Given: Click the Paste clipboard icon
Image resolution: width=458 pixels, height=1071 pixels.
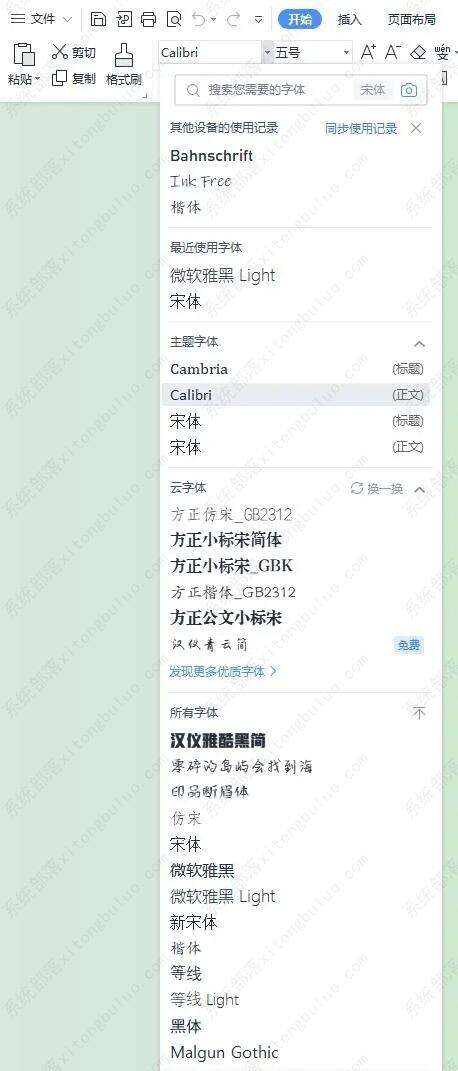Looking at the screenshot, I should click(x=24, y=54).
